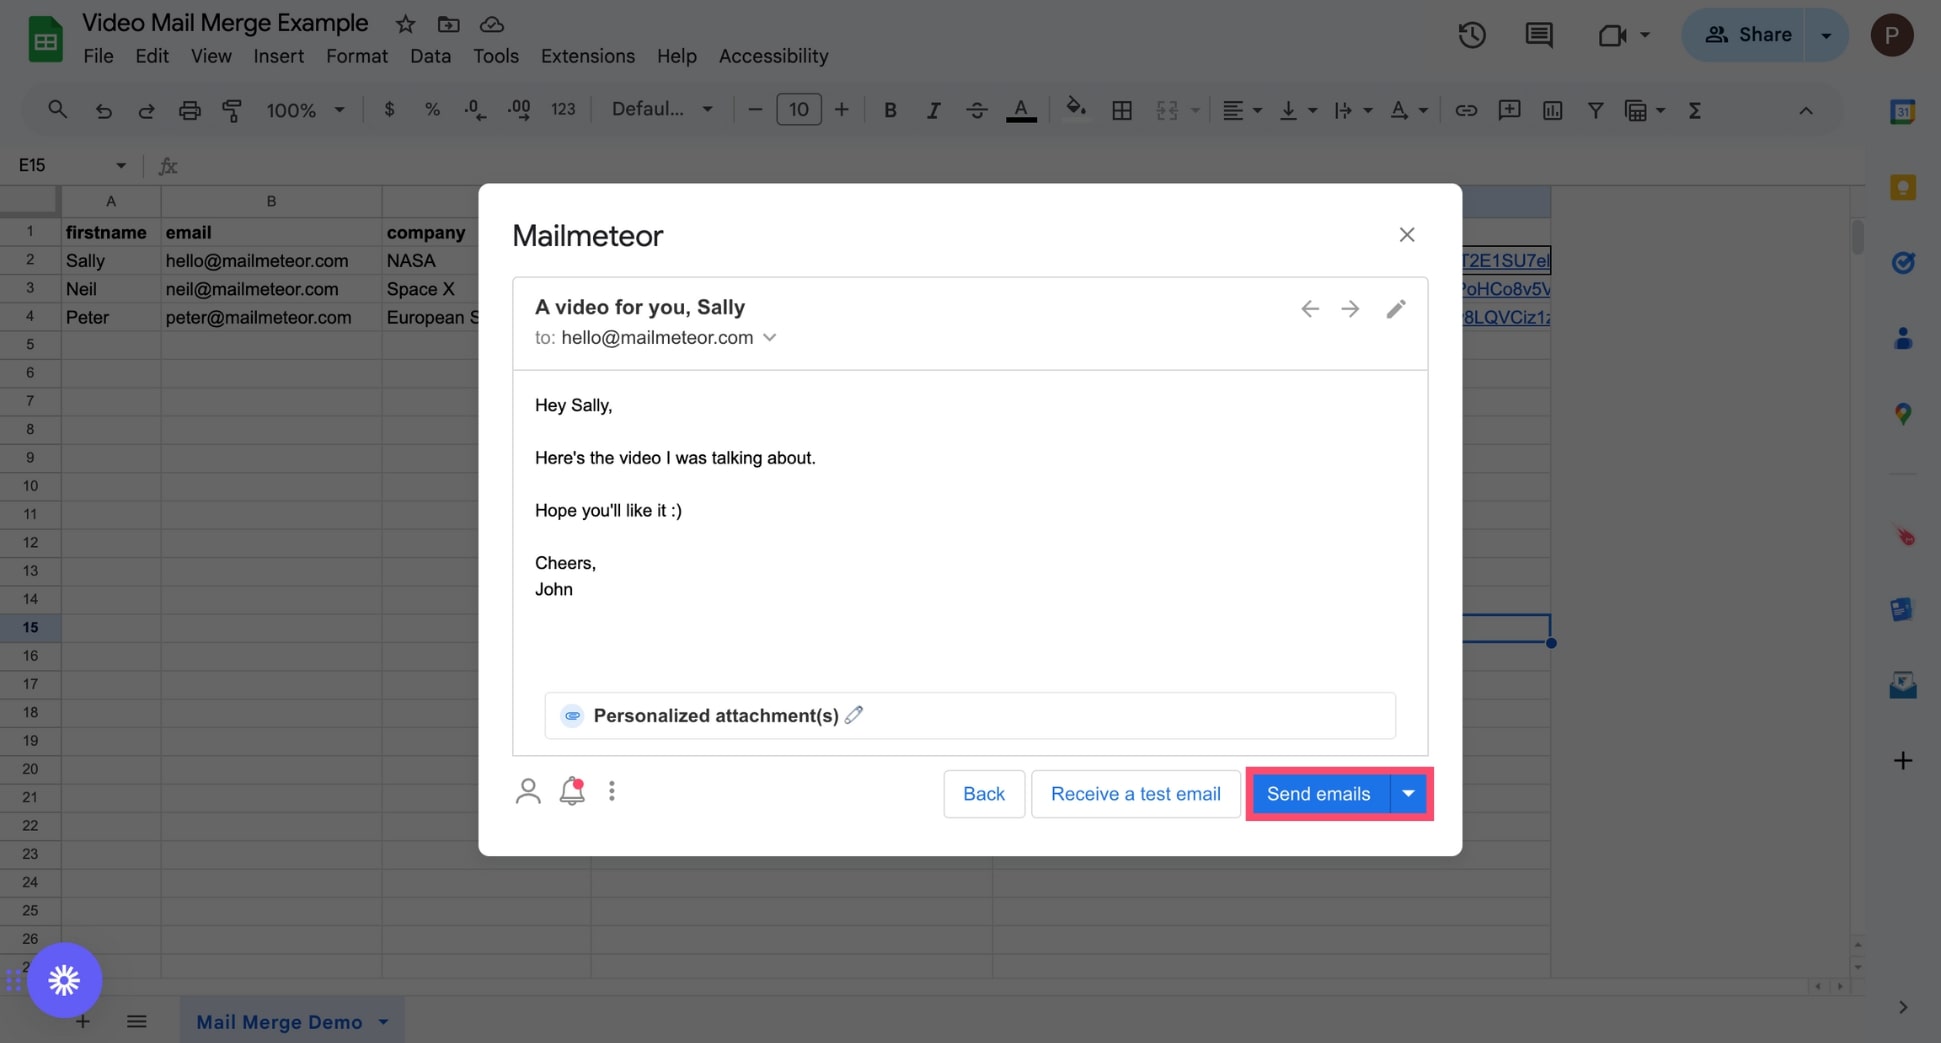Screen dimensions: 1941x1043
Task: Decrease decimal places
Action: pyautogui.click(x=475, y=110)
